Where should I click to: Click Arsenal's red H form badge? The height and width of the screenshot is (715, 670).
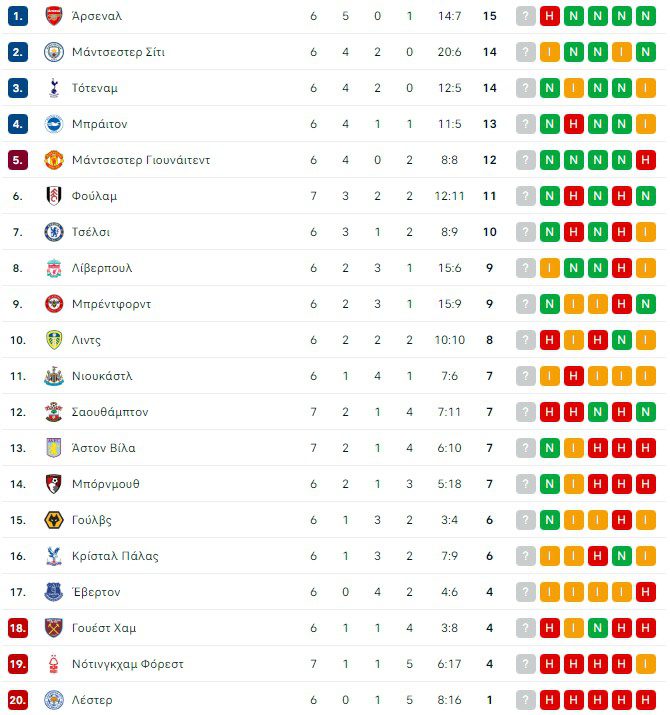550,16
